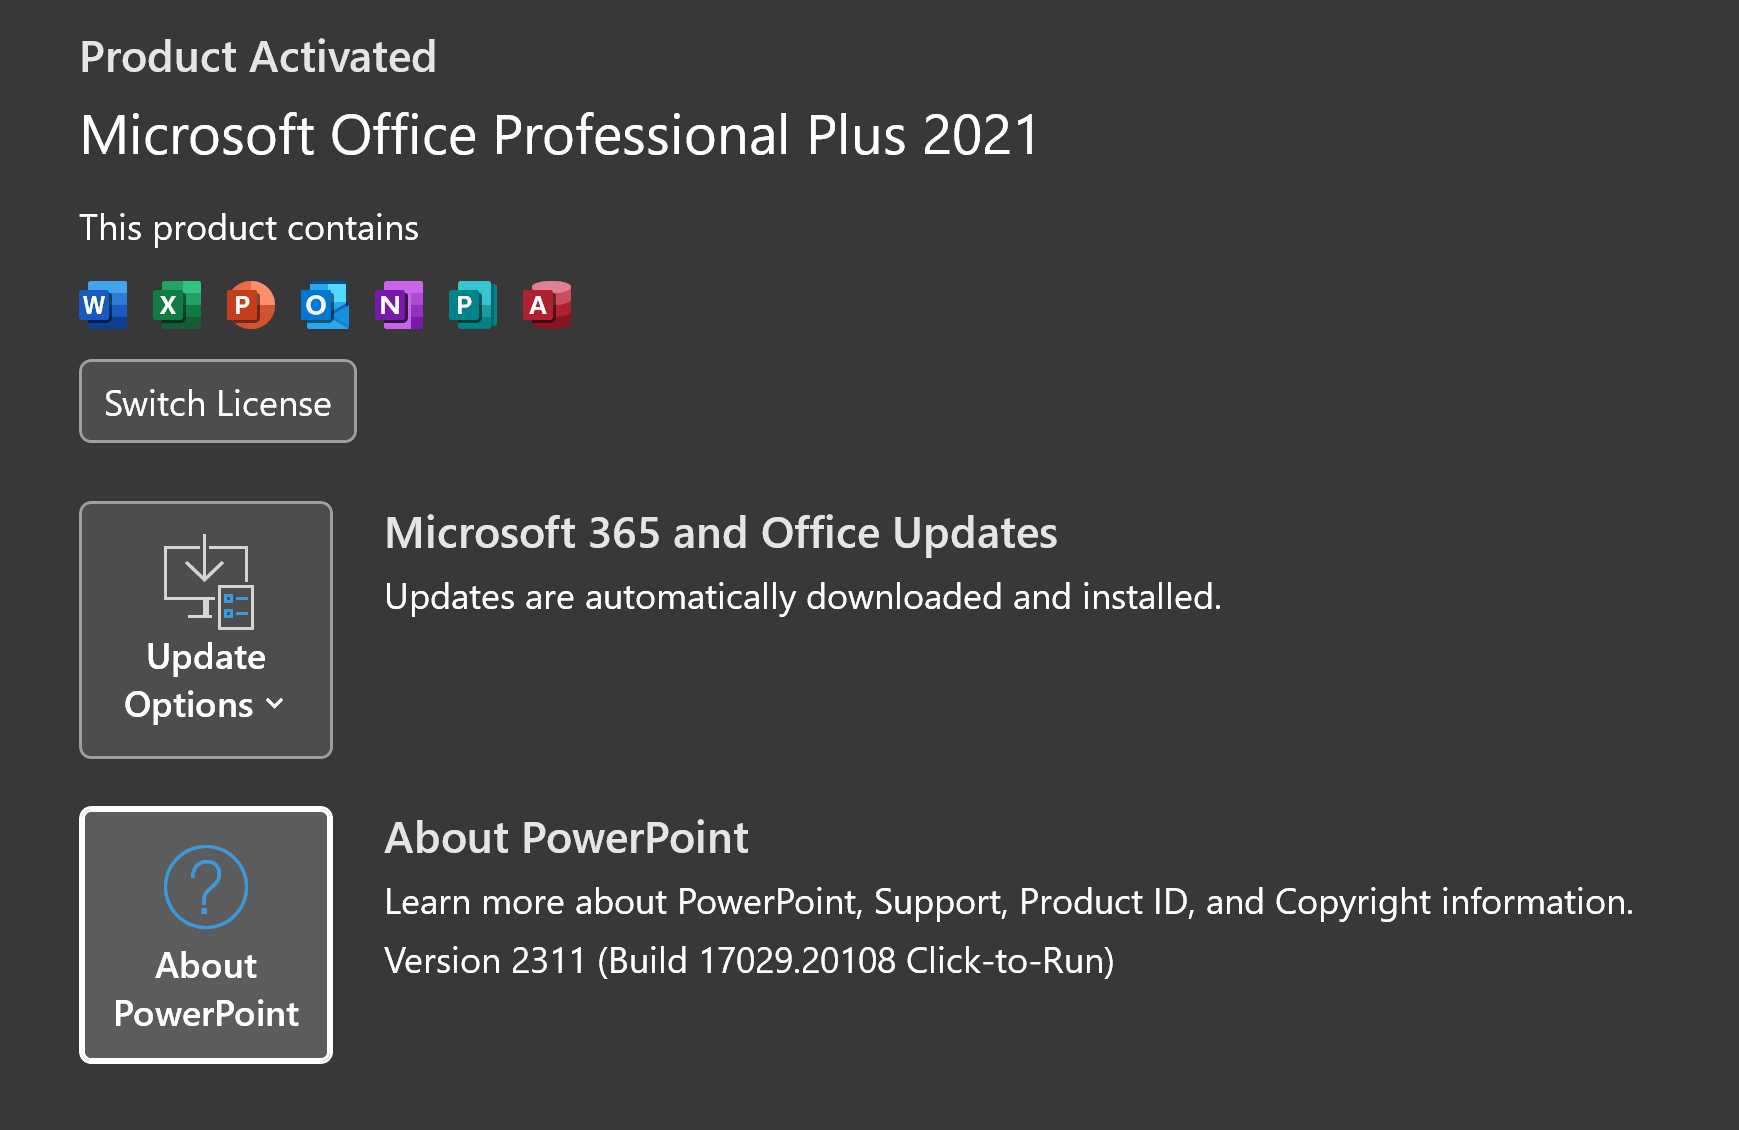Click the Version 2311 build number text
Screen dimensions: 1739x1130
coord(749,961)
